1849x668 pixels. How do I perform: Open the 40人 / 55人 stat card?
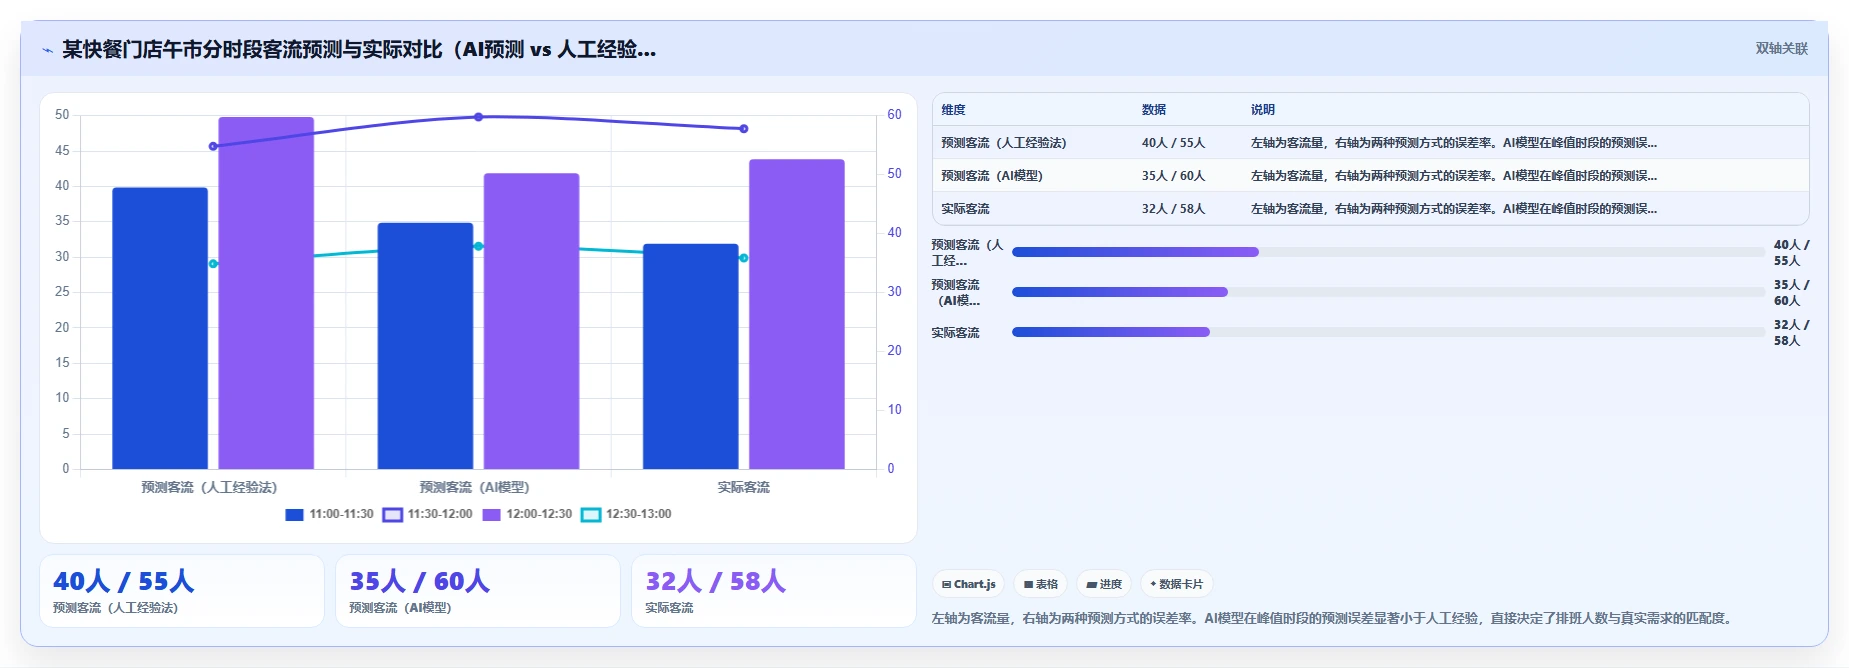point(182,591)
